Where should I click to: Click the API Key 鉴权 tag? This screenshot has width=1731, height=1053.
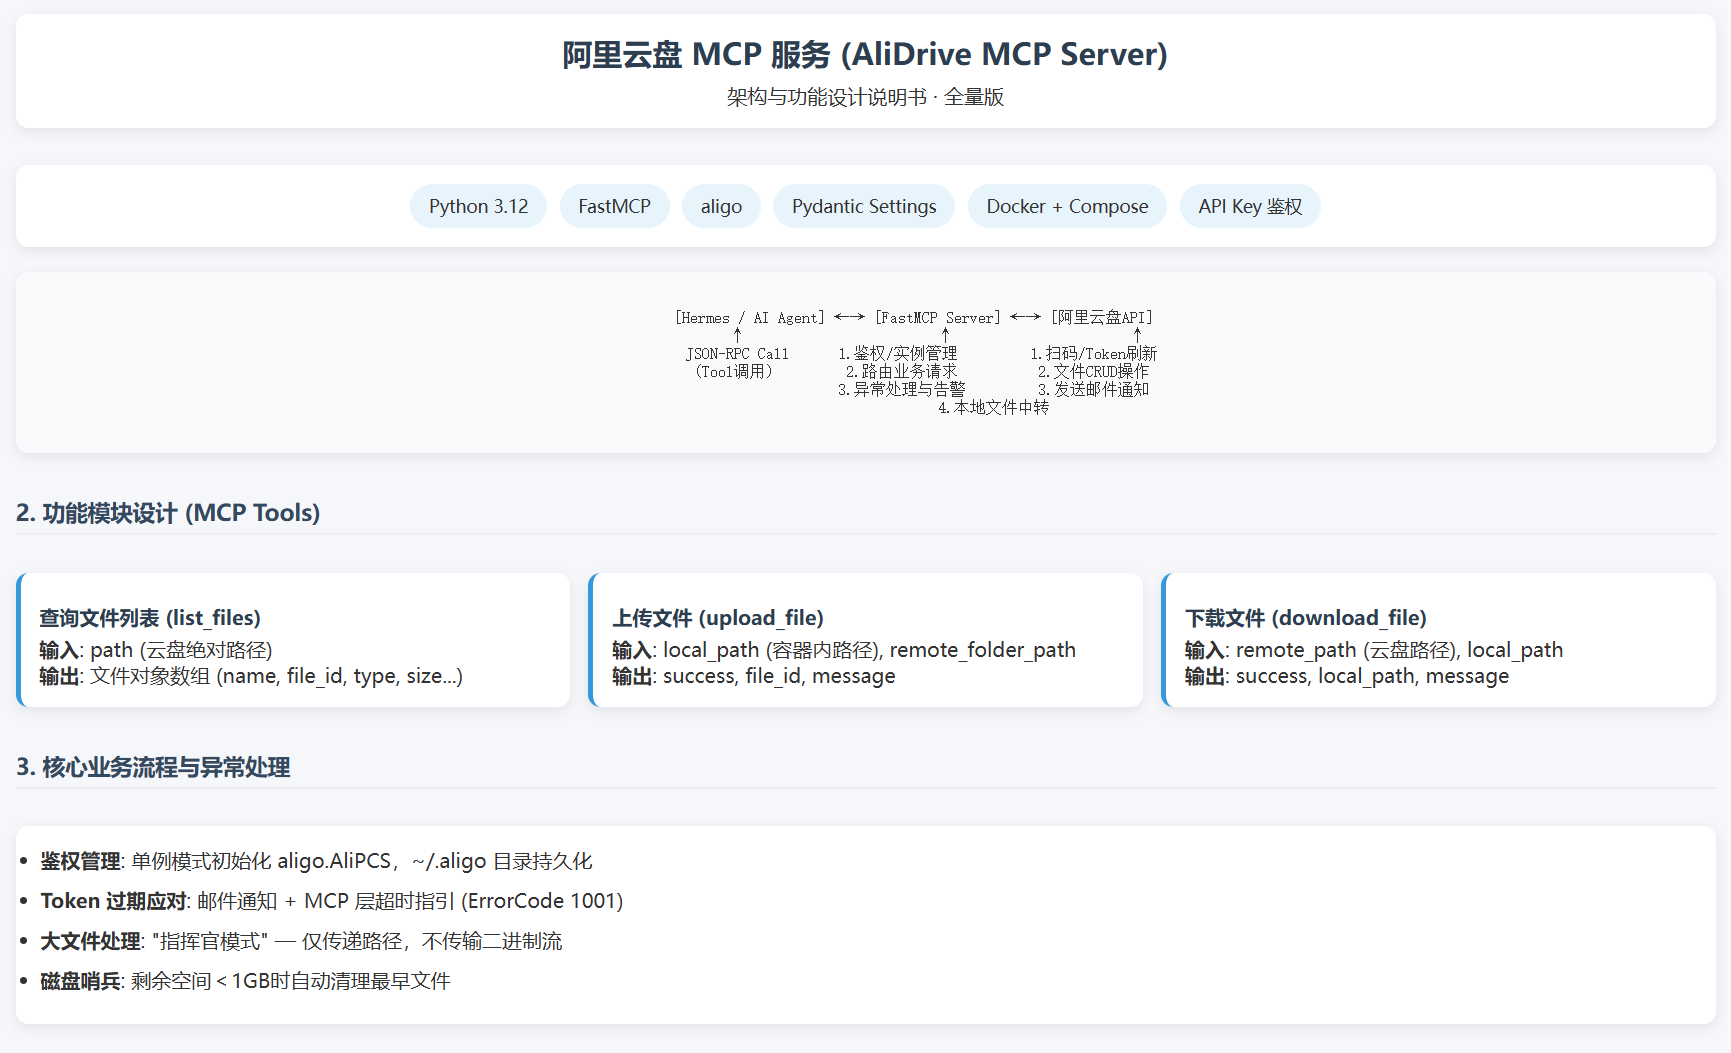pos(1250,206)
